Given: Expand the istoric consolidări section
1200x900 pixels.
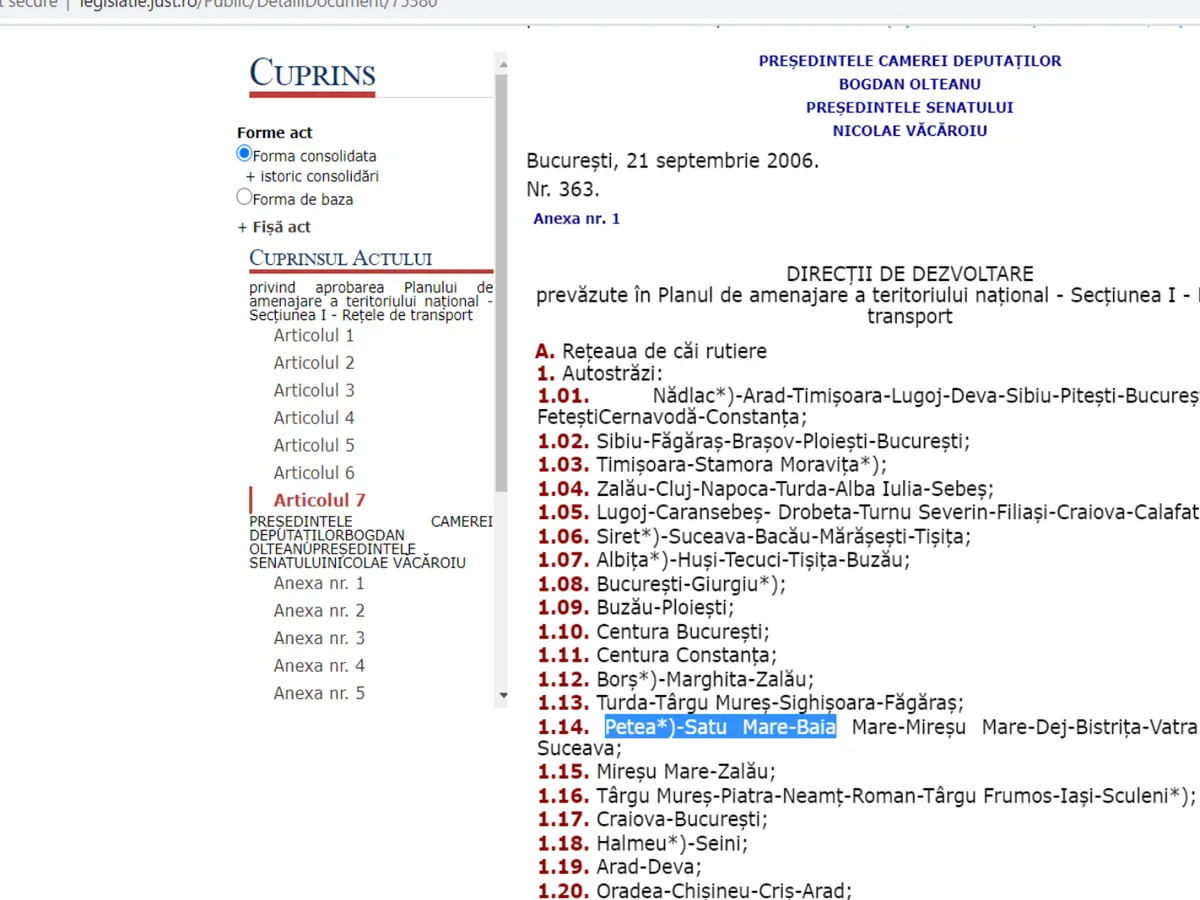Looking at the screenshot, I should (312, 177).
